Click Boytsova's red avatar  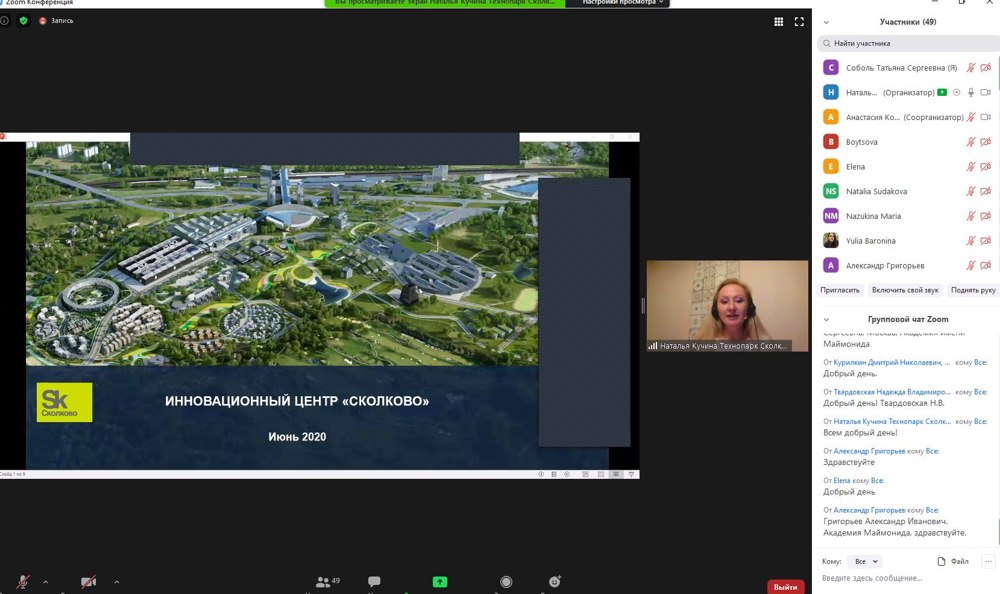tap(830, 142)
